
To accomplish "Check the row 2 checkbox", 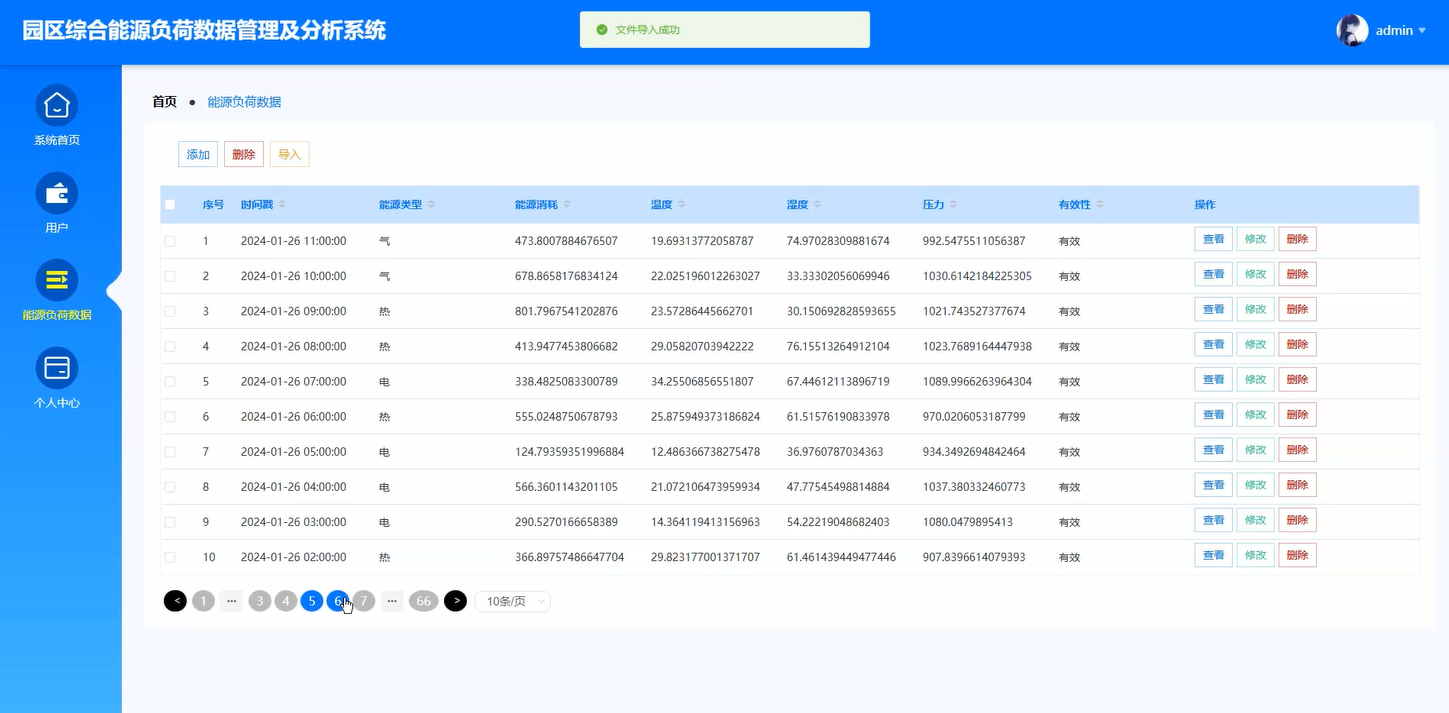I will (170, 276).
